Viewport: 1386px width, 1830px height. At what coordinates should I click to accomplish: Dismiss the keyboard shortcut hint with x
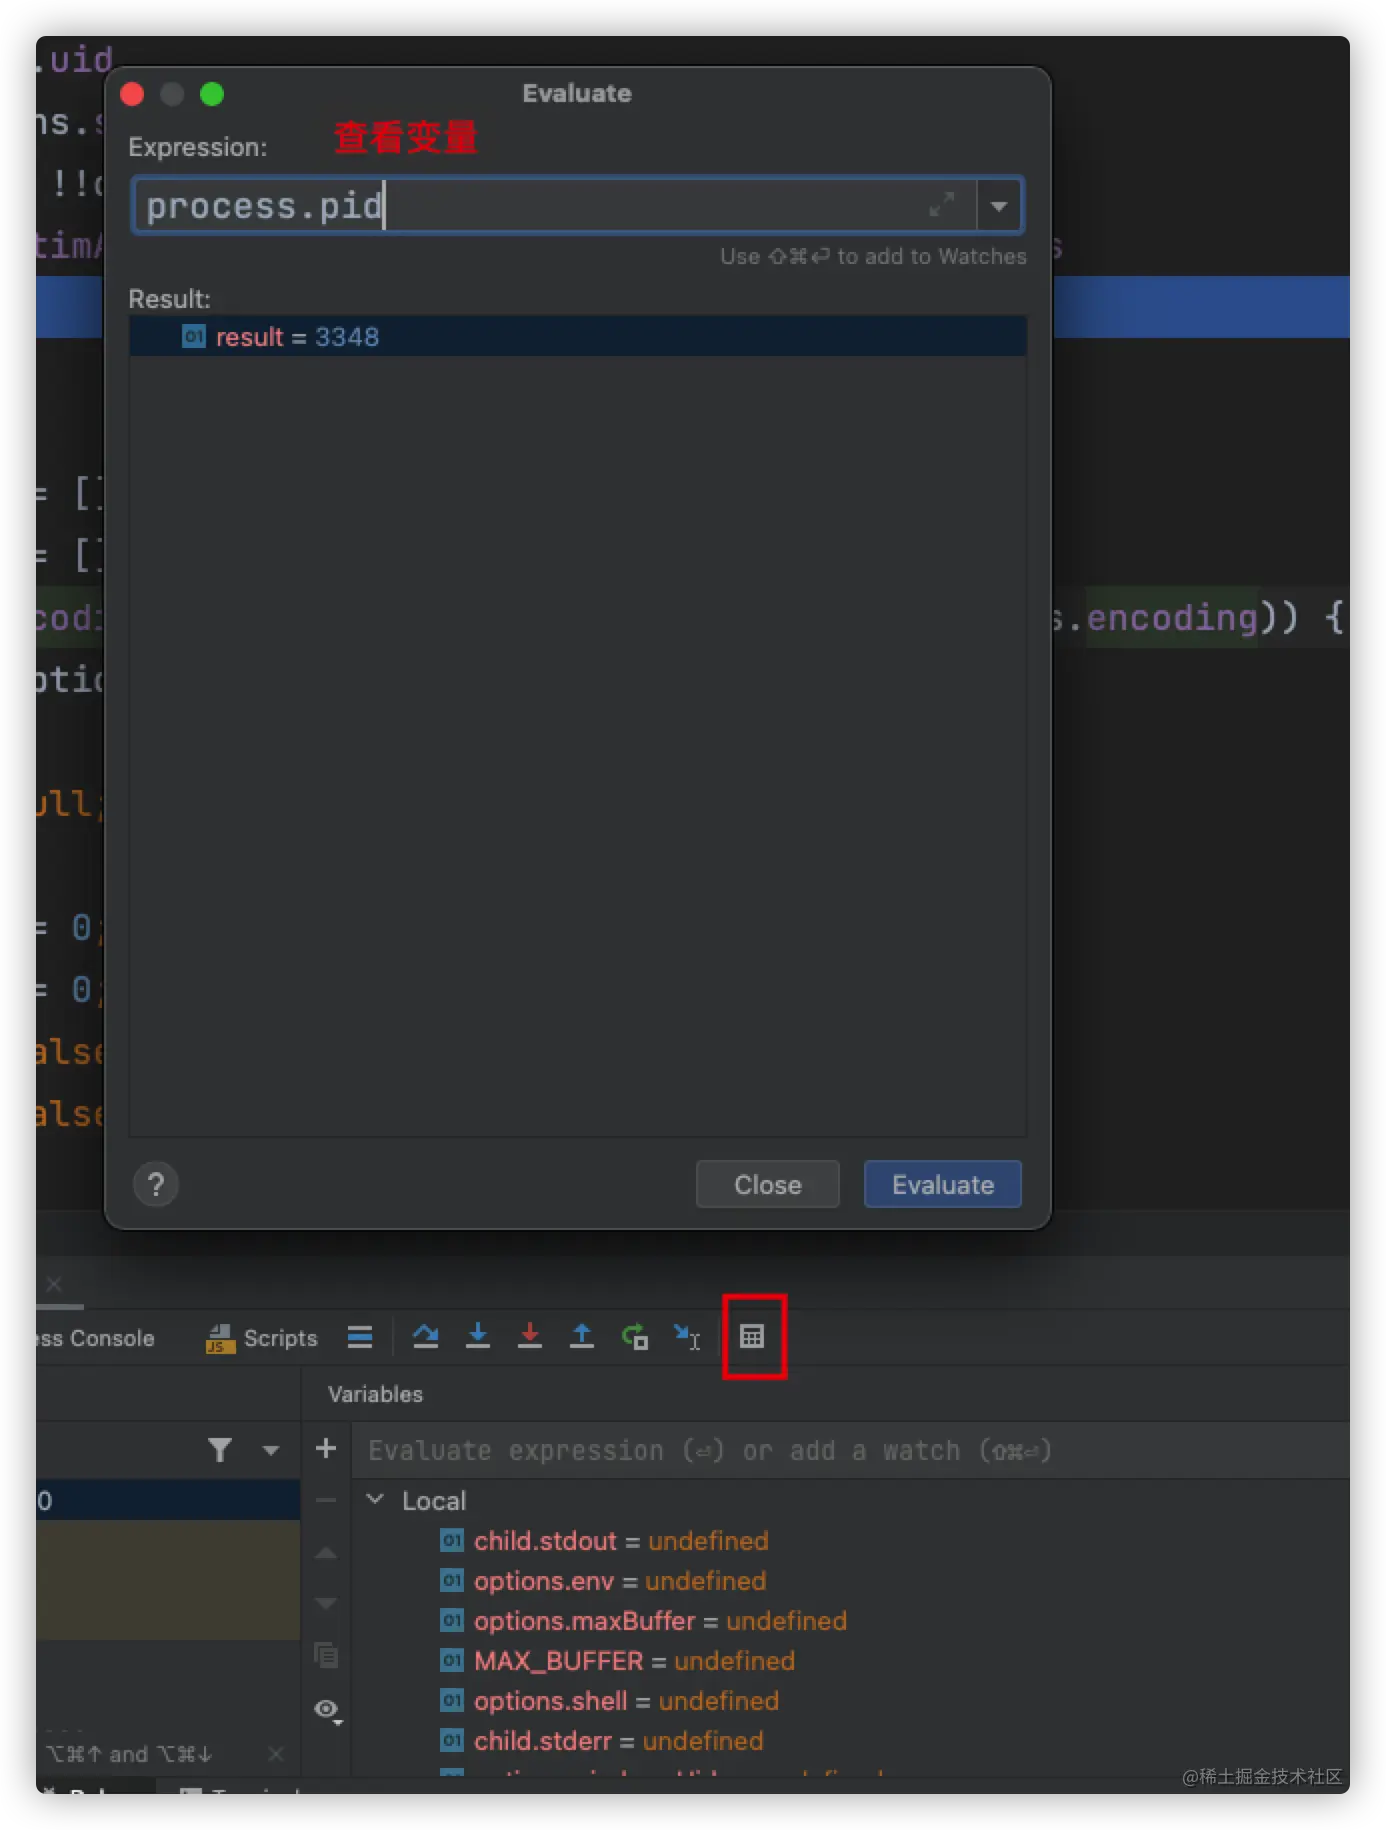[276, 1754]
